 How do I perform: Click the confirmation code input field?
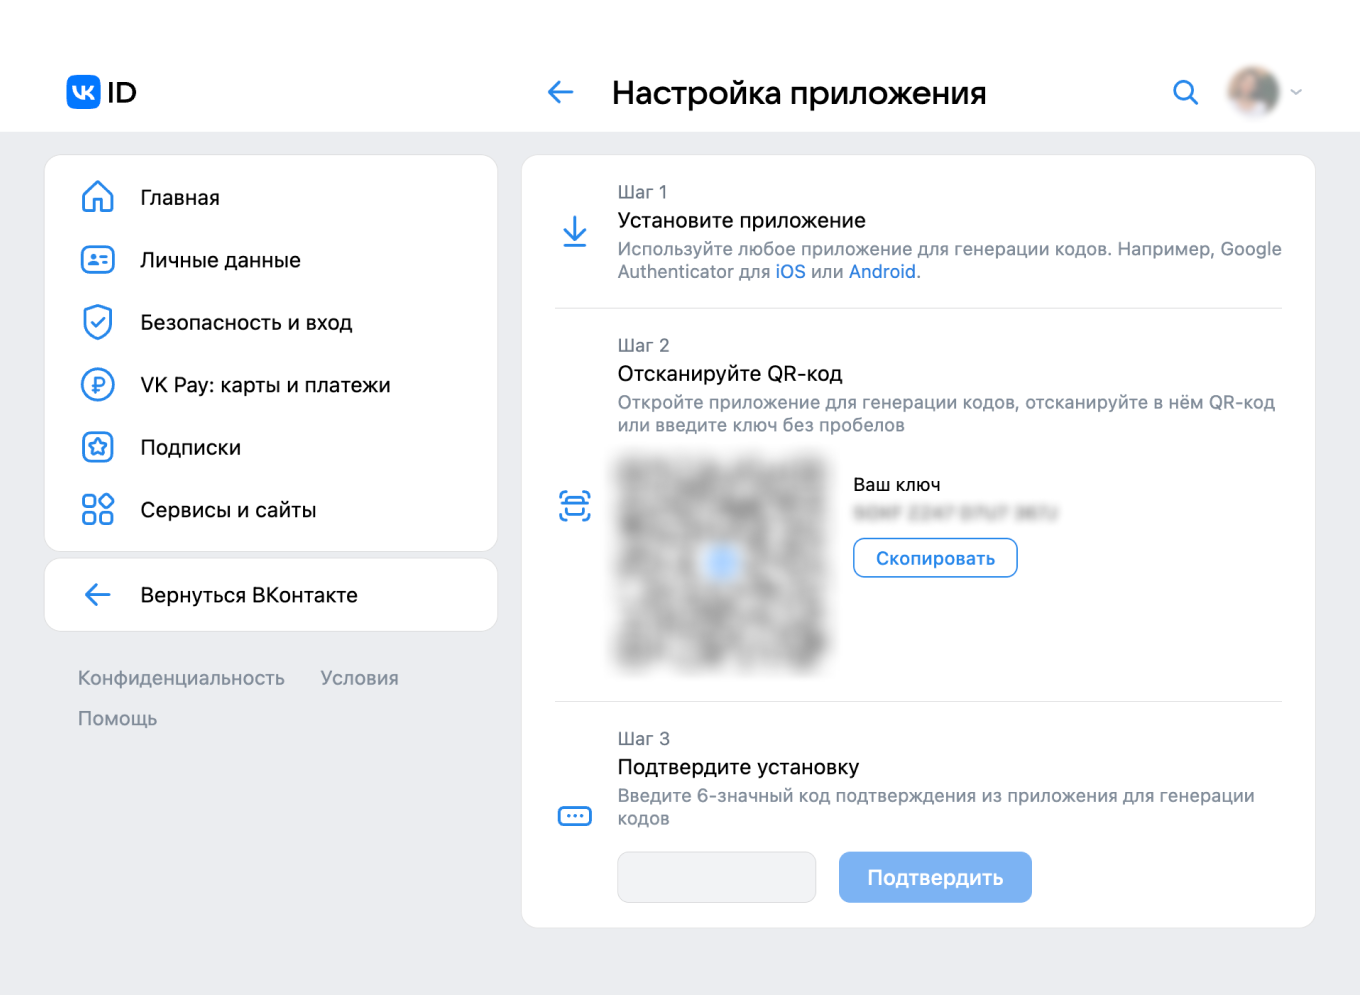(716, 877)
